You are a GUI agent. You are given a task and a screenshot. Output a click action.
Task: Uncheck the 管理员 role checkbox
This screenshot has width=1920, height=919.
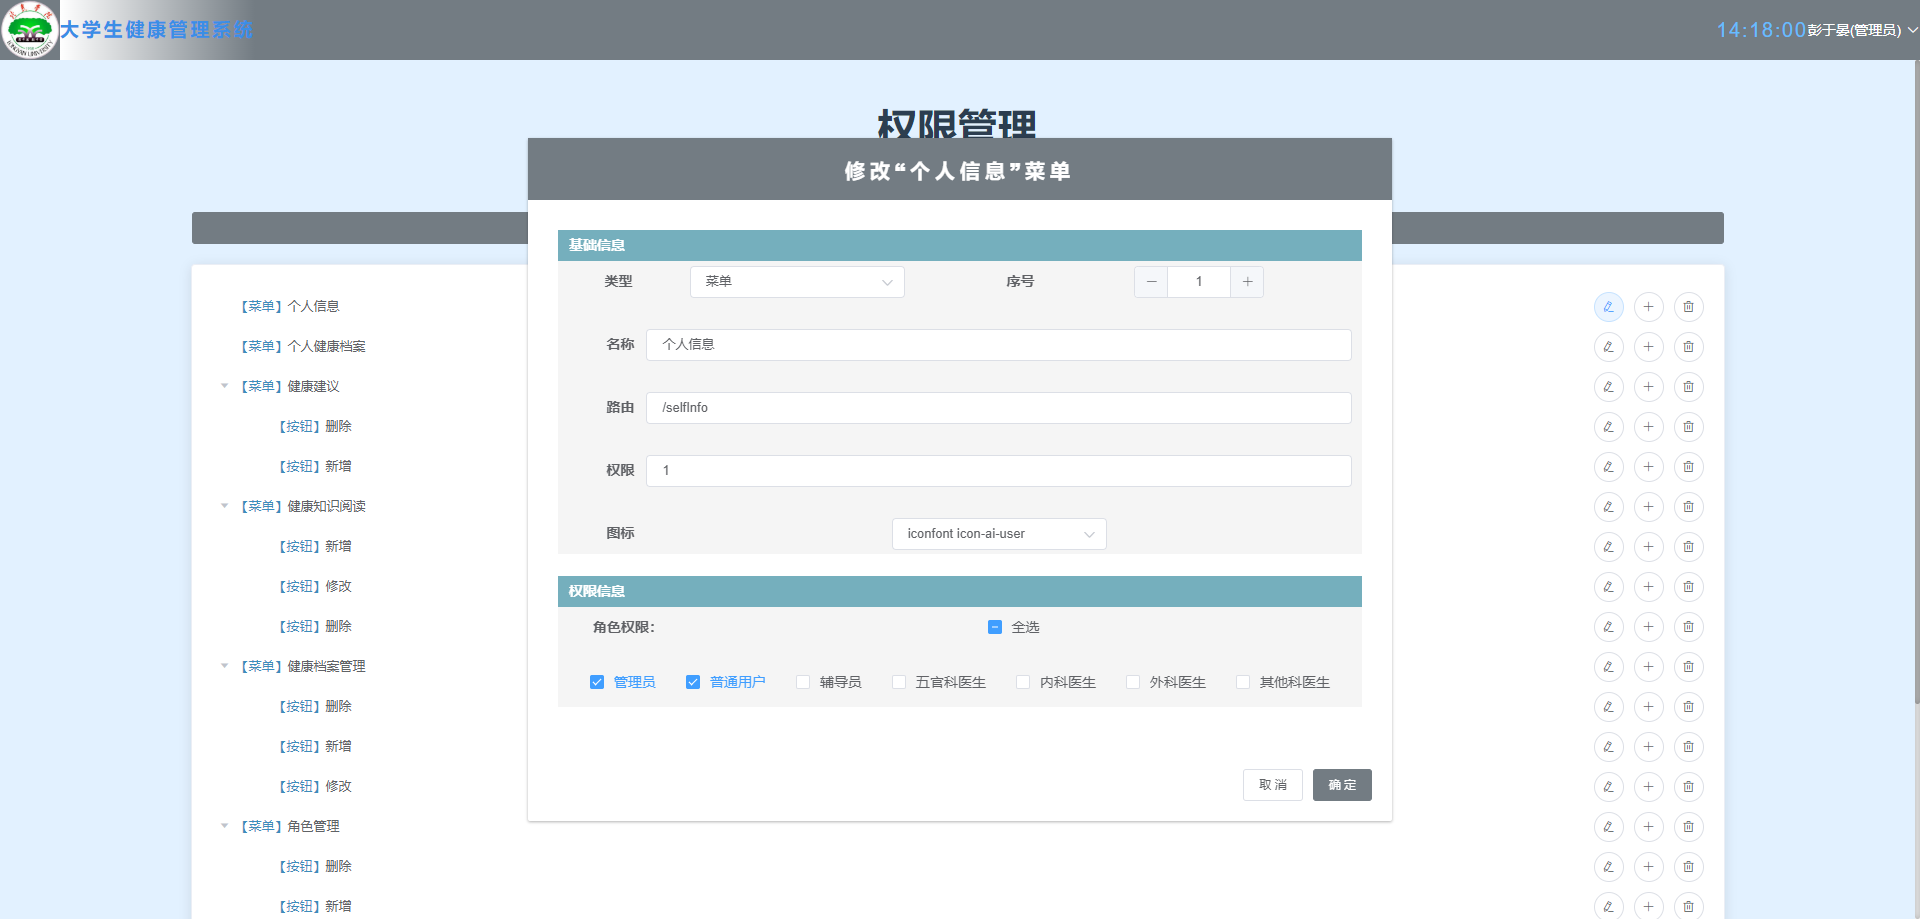click(597, 681)
